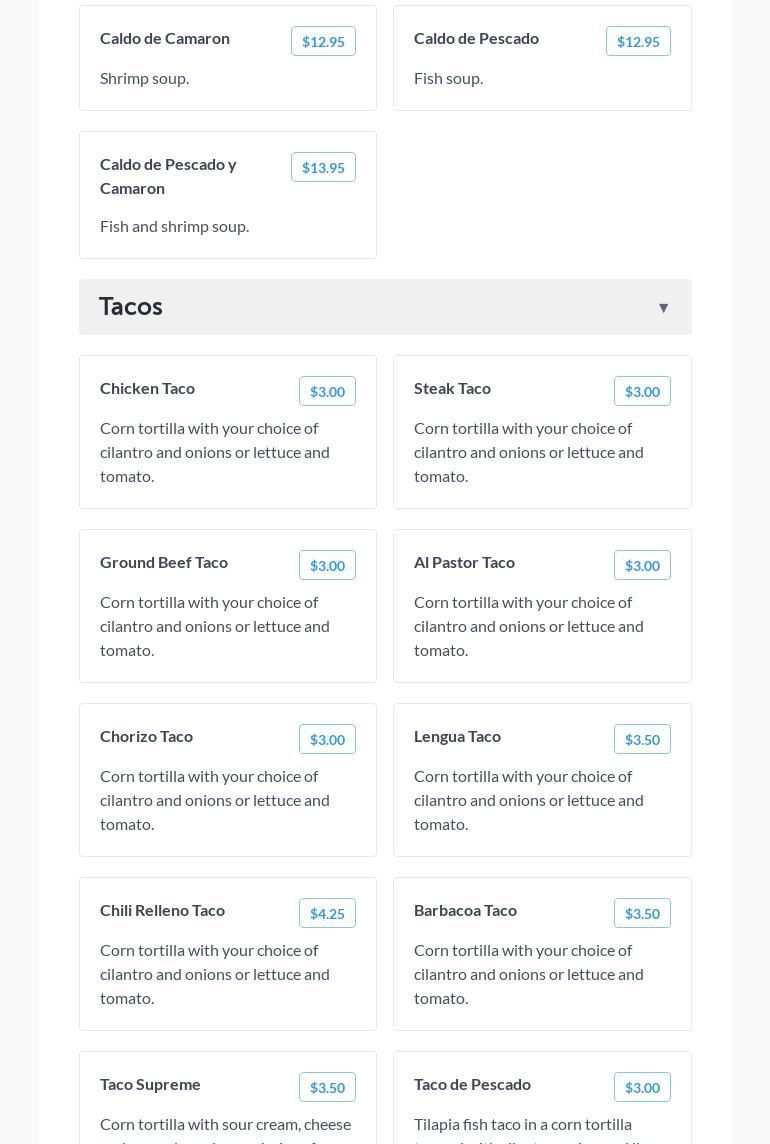Open the Caldo de Pescado y Camaron title
This screenshot has width=770, height=1144.
[168, 176]
